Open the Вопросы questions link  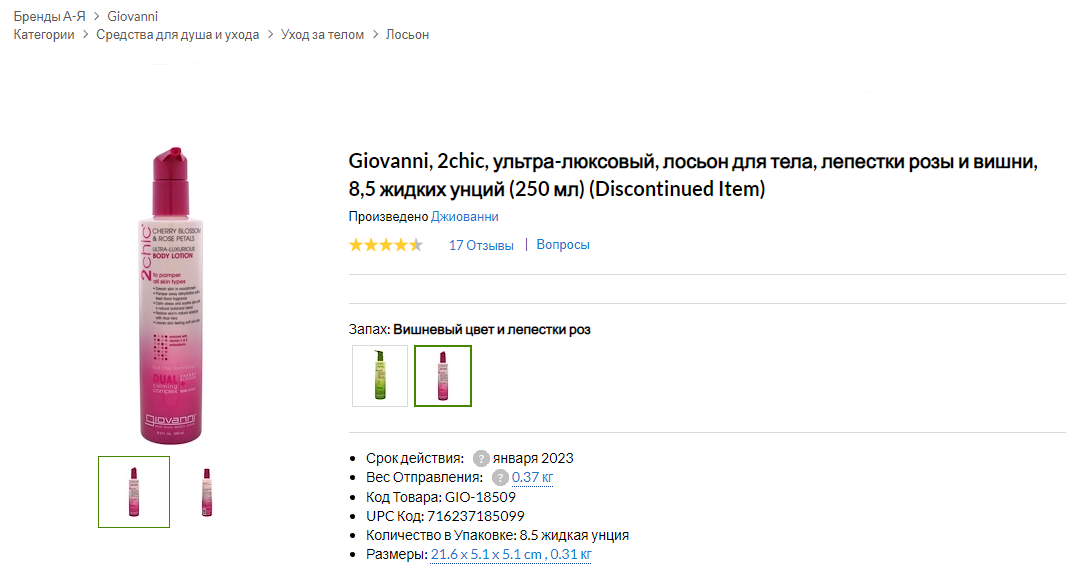(563, 245)
